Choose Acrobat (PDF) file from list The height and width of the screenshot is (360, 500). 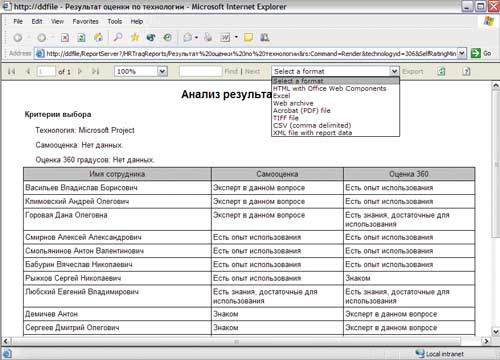(x=302, y=110)
